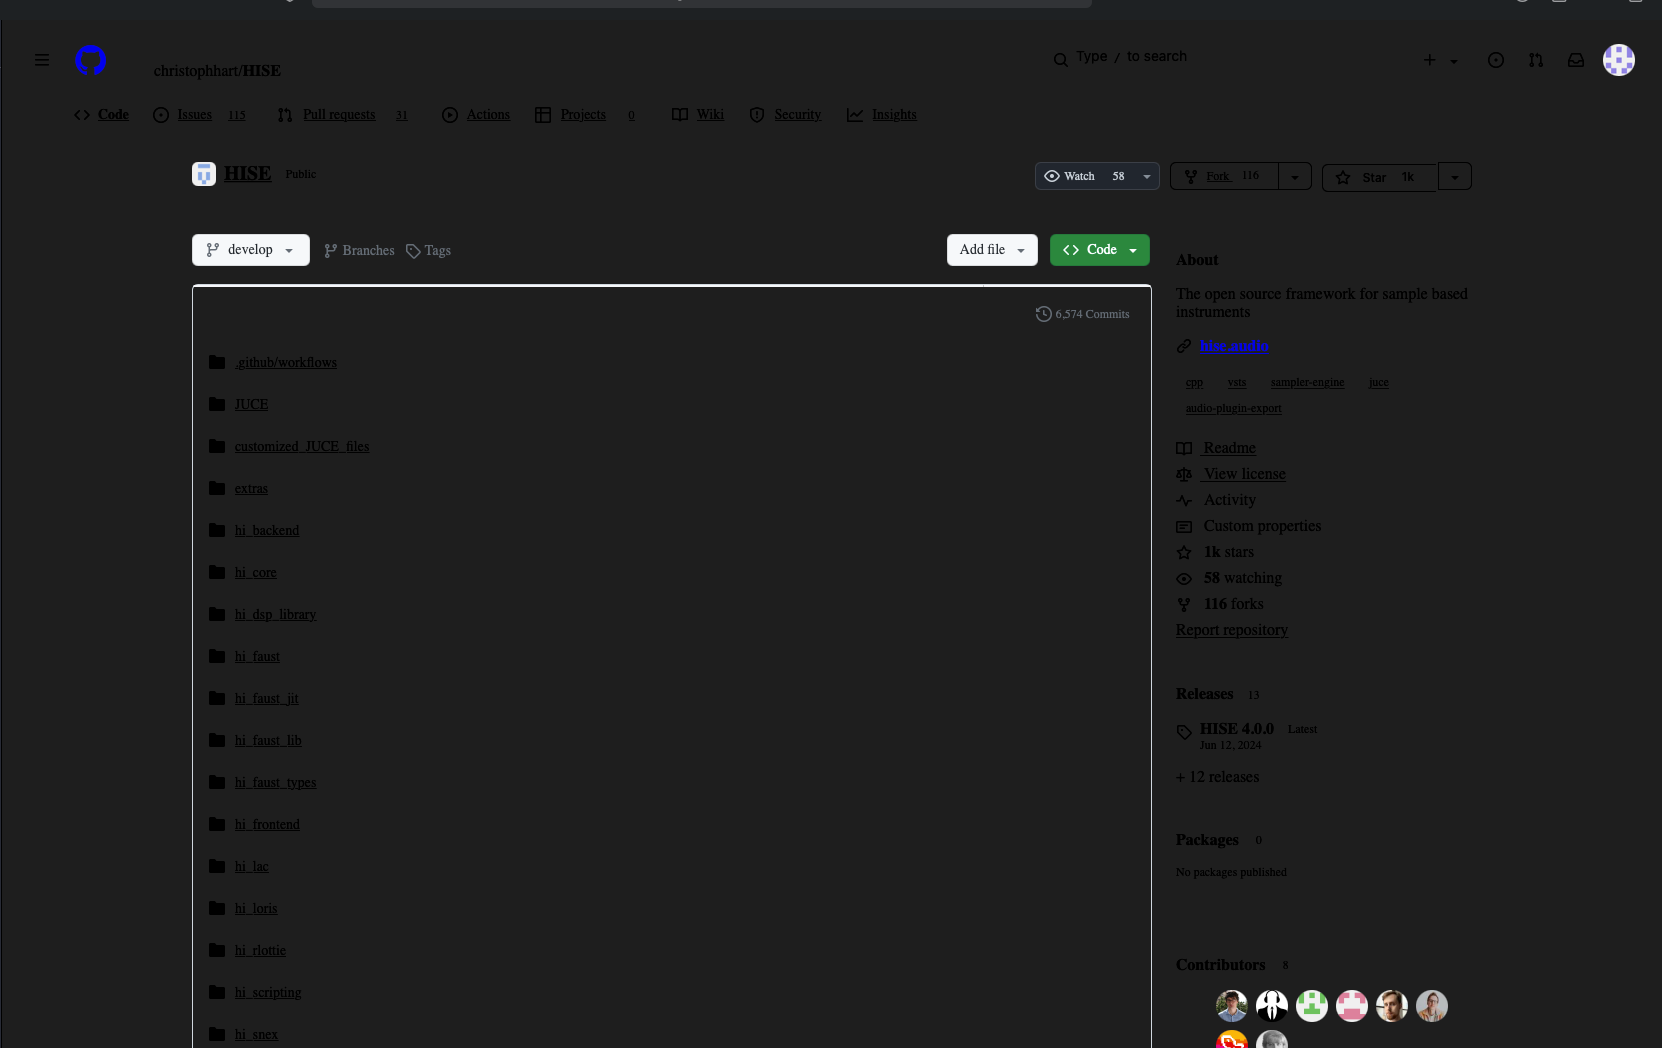
Task: Open the hi_faust_lib folder
Action: [x=268, y=740]
